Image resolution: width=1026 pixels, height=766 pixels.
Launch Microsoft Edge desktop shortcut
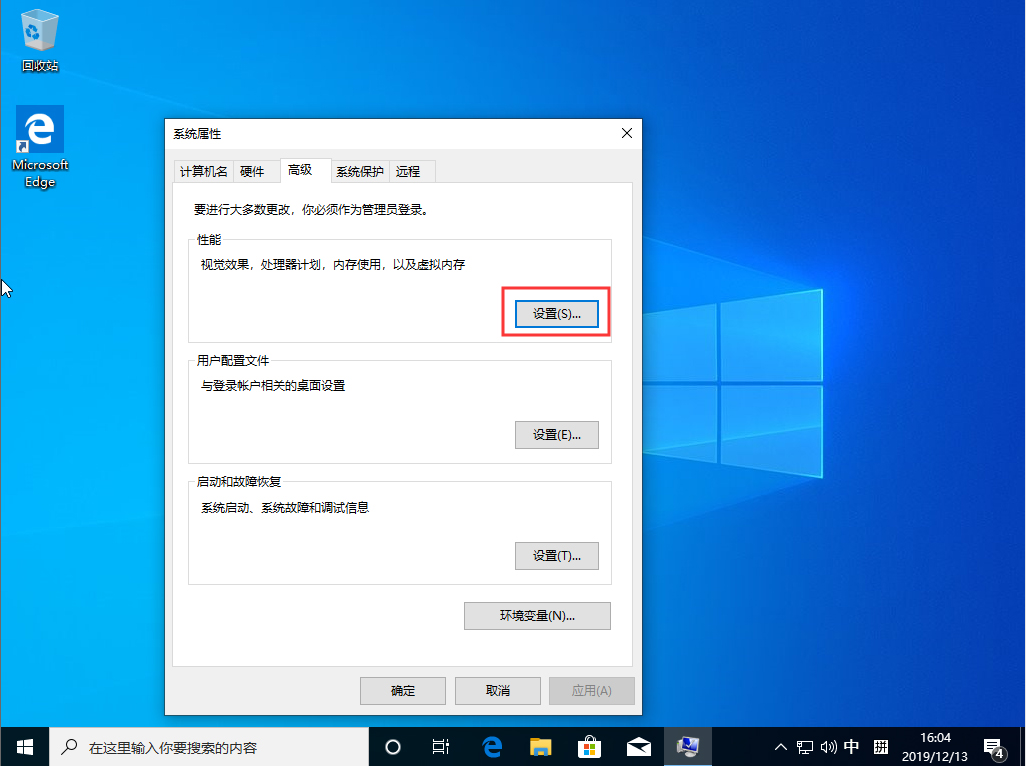pyautogui.click(x=39, y=133)
